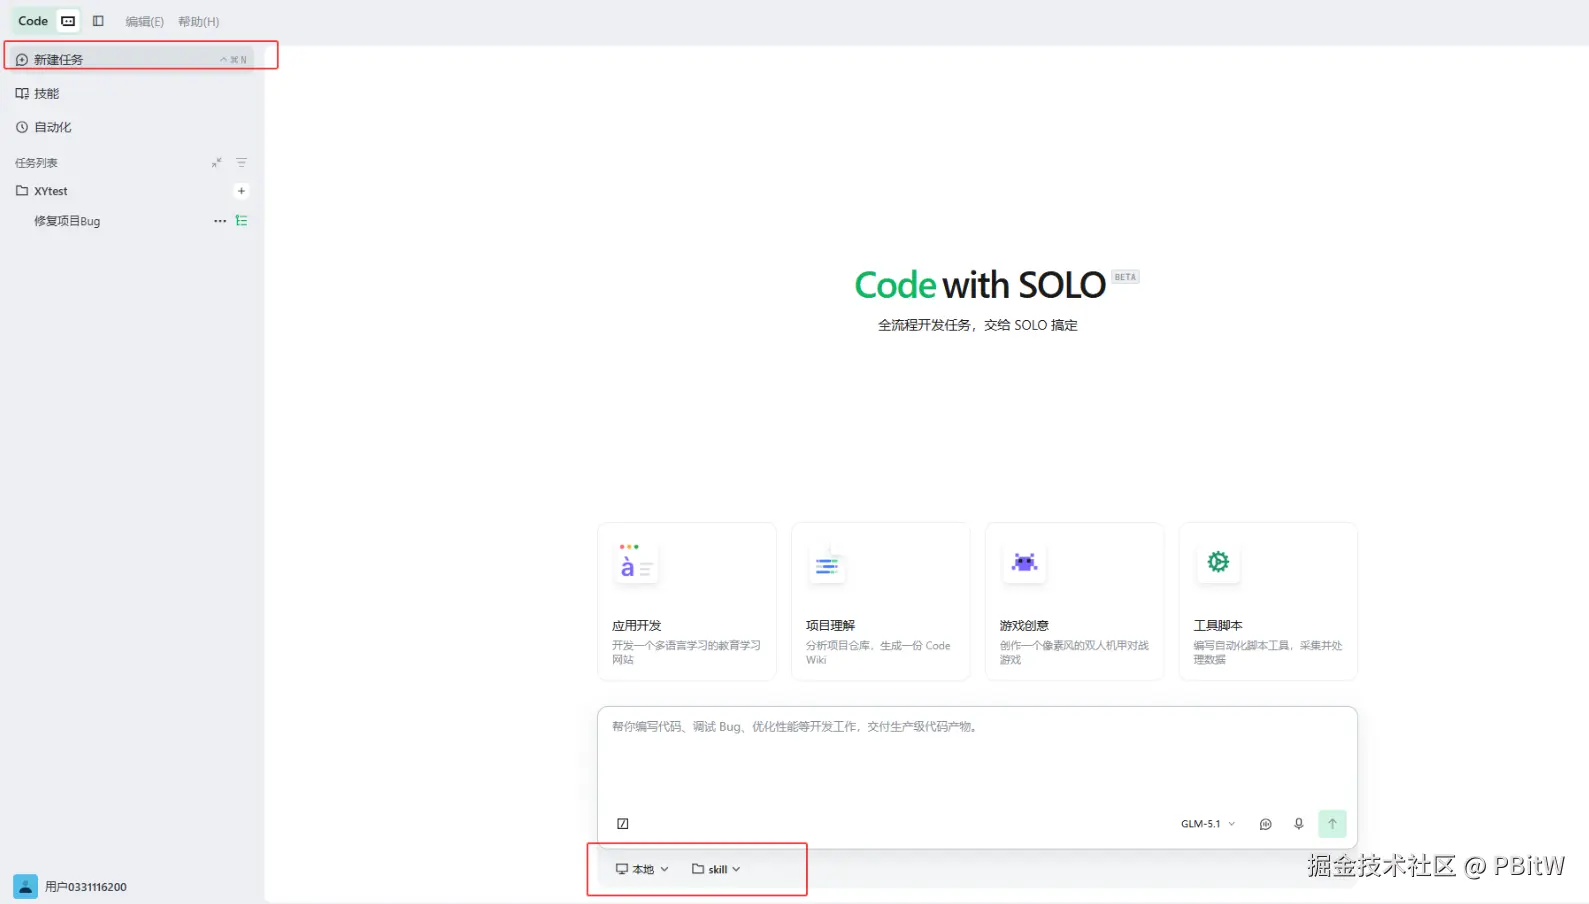
Task: Click the 全流程开发任务 subtitle text
Action: coord(978,325)
